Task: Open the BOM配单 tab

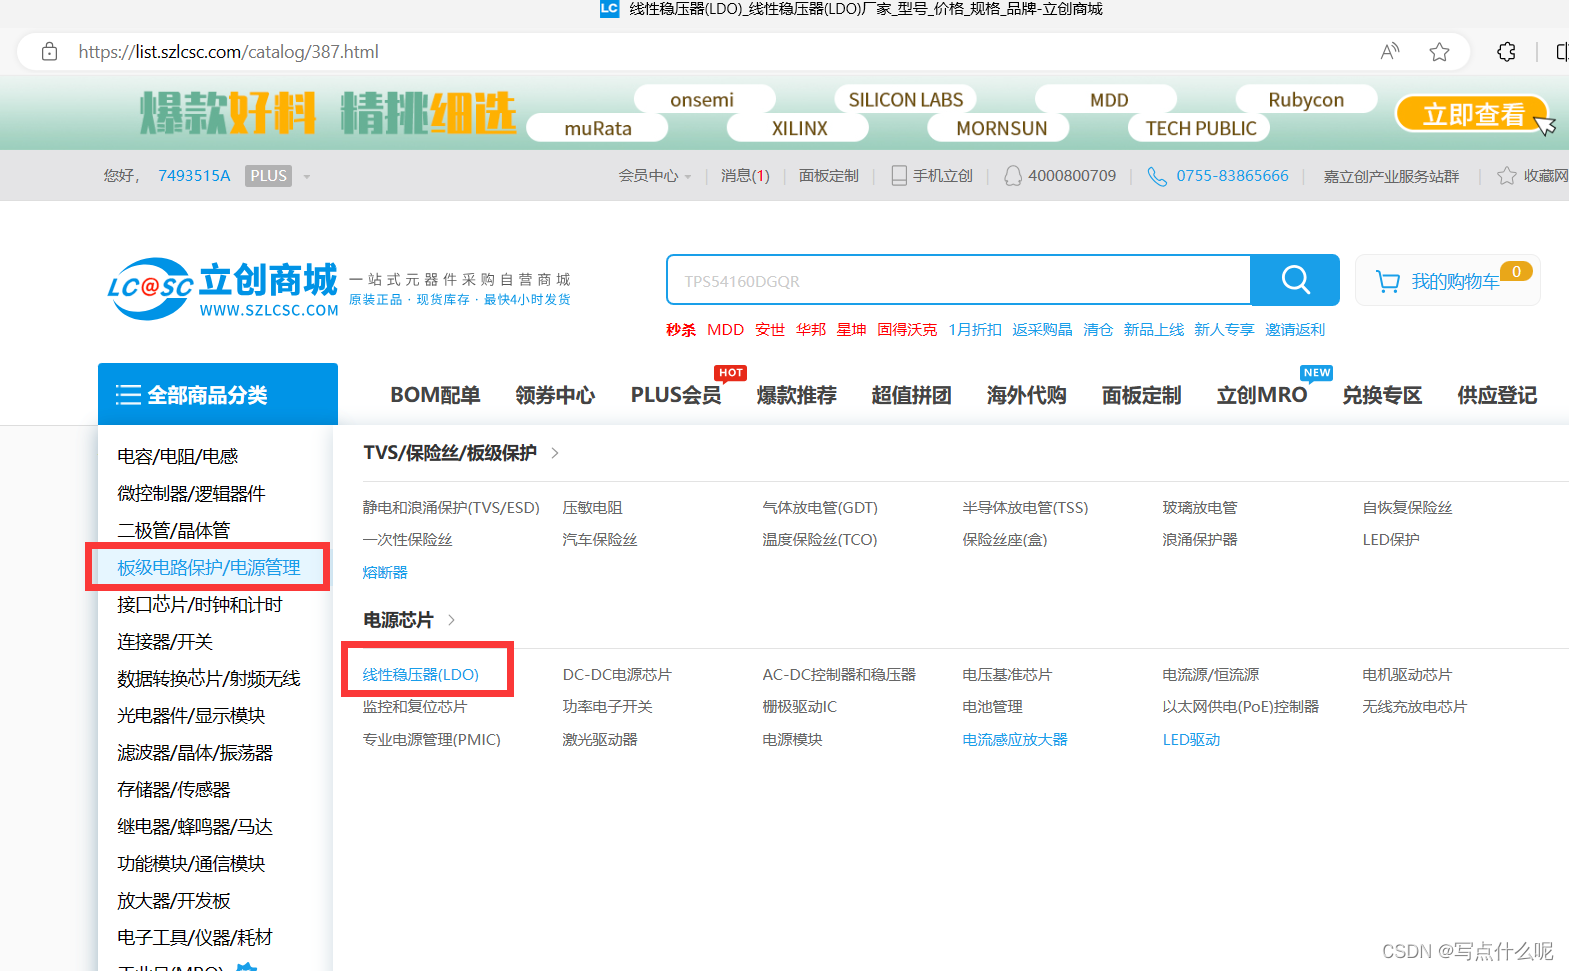Action: (435, 395)
